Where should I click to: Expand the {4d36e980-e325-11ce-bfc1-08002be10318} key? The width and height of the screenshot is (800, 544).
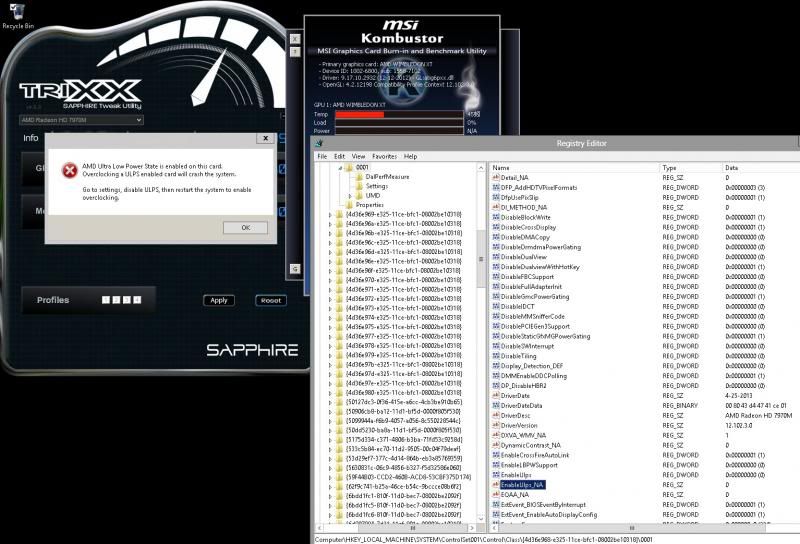(330, 392)
